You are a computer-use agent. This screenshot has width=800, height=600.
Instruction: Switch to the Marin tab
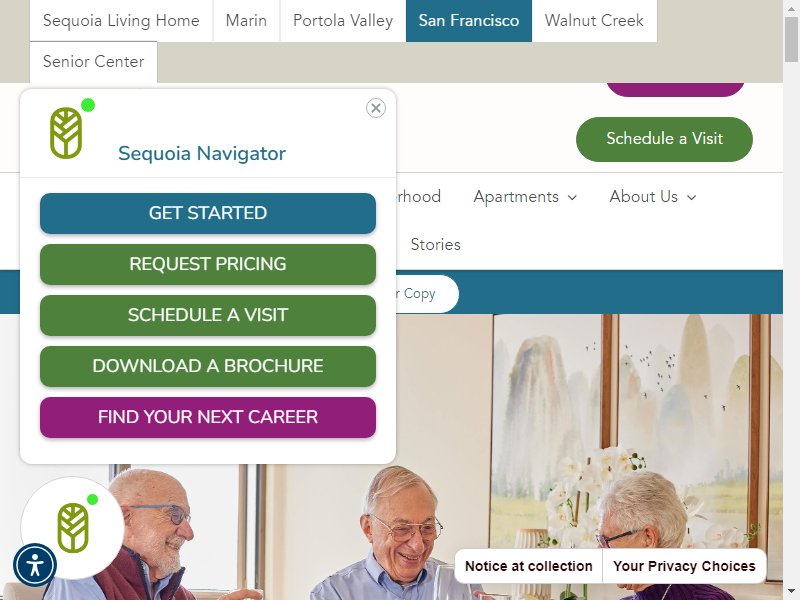click(246, 20)
